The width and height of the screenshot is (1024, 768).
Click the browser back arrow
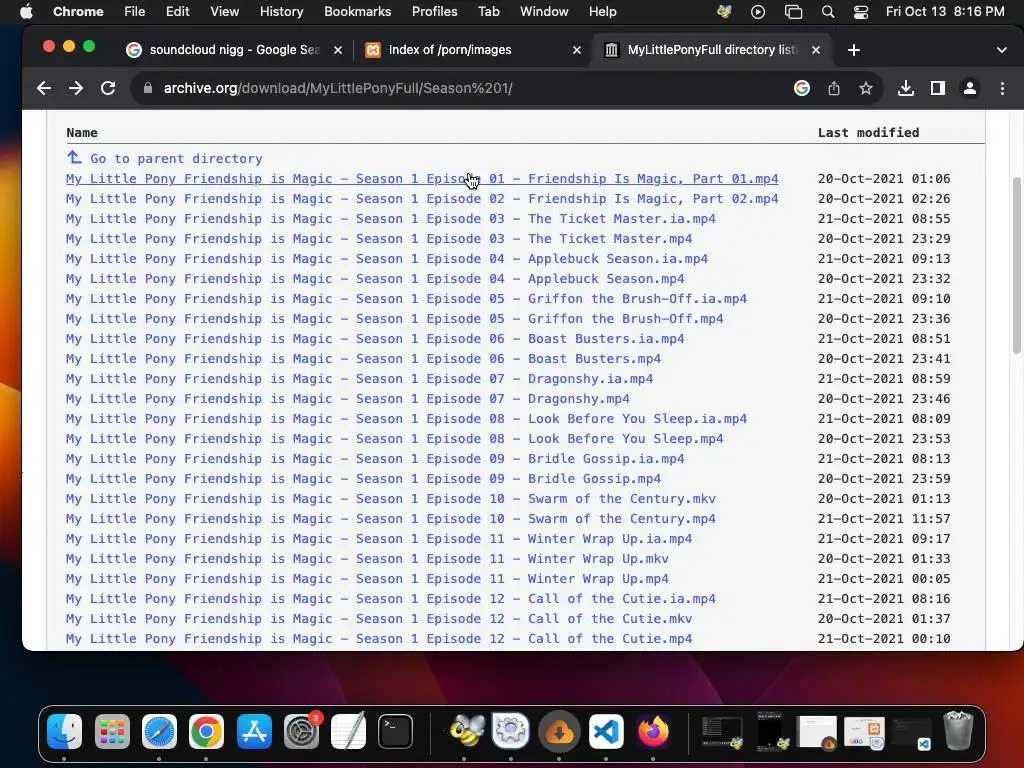[x=44, y=88]
